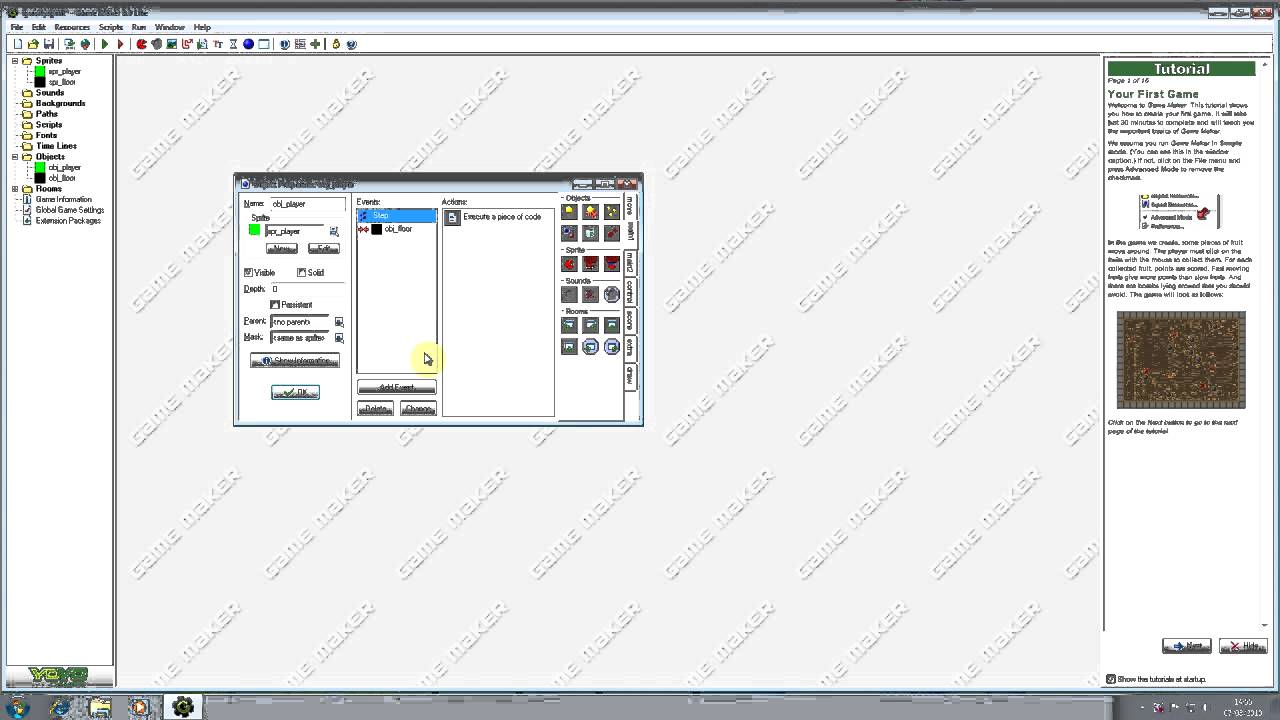Click the object Name input field
The width and height of the screenshot is (1280, 720).
308,204
